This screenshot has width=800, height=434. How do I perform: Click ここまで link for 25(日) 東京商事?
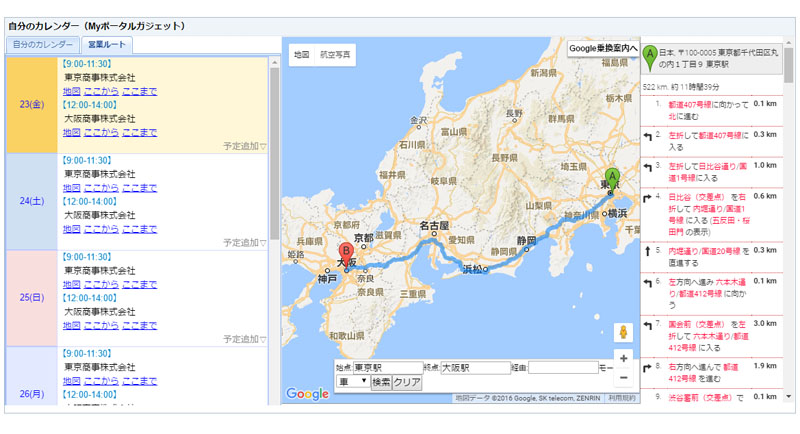pos(139,284)
